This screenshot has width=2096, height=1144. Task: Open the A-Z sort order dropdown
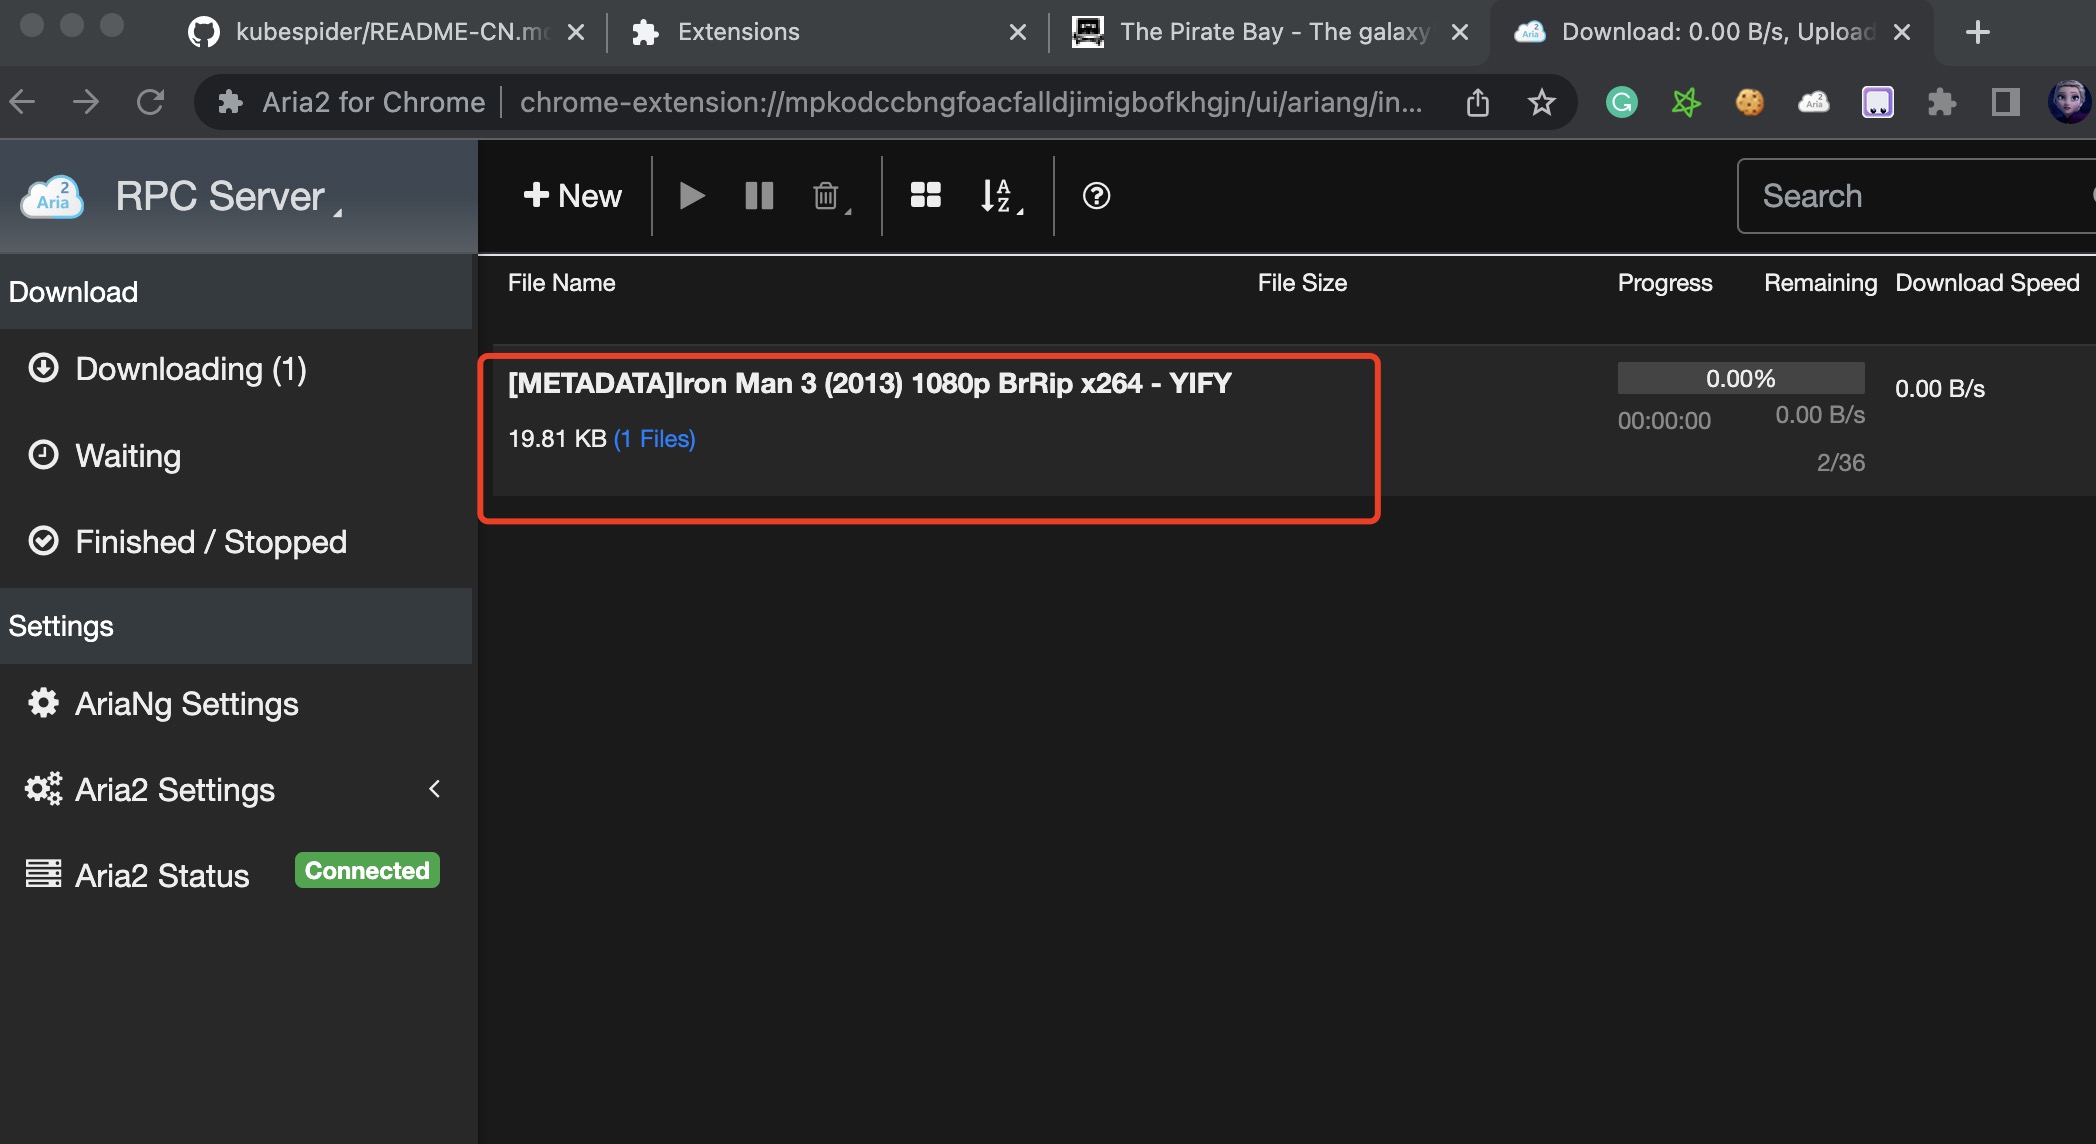[1000, 196]
